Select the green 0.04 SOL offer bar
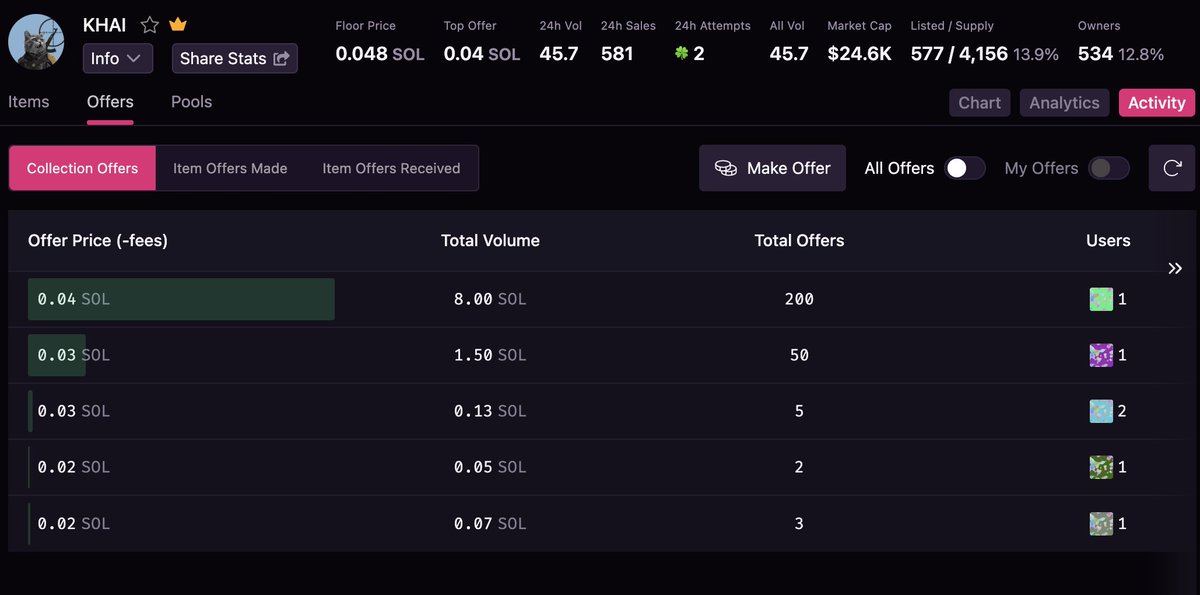 (181, 299)
